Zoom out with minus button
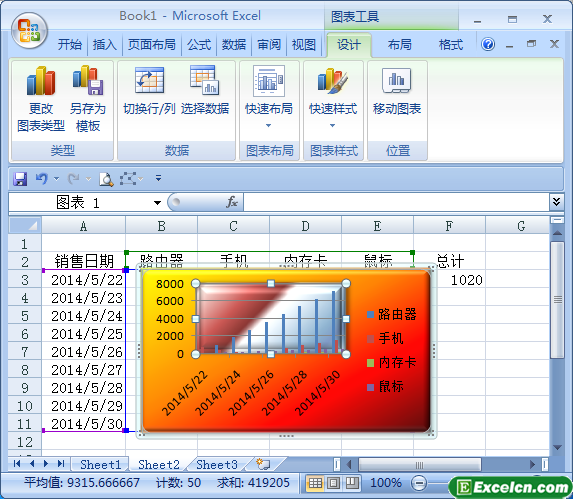573x499 pixels. pos(419,483)
